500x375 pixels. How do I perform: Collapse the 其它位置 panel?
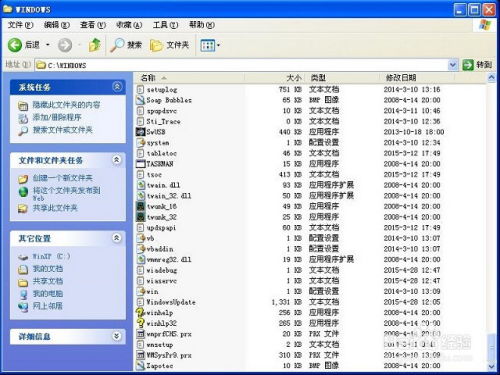click(117, 238)
